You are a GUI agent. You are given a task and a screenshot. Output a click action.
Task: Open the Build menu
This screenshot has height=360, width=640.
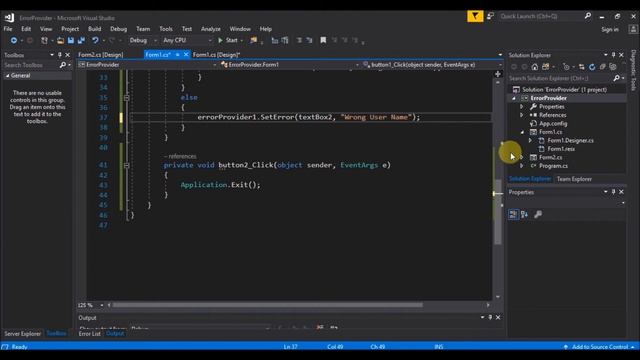94,29
